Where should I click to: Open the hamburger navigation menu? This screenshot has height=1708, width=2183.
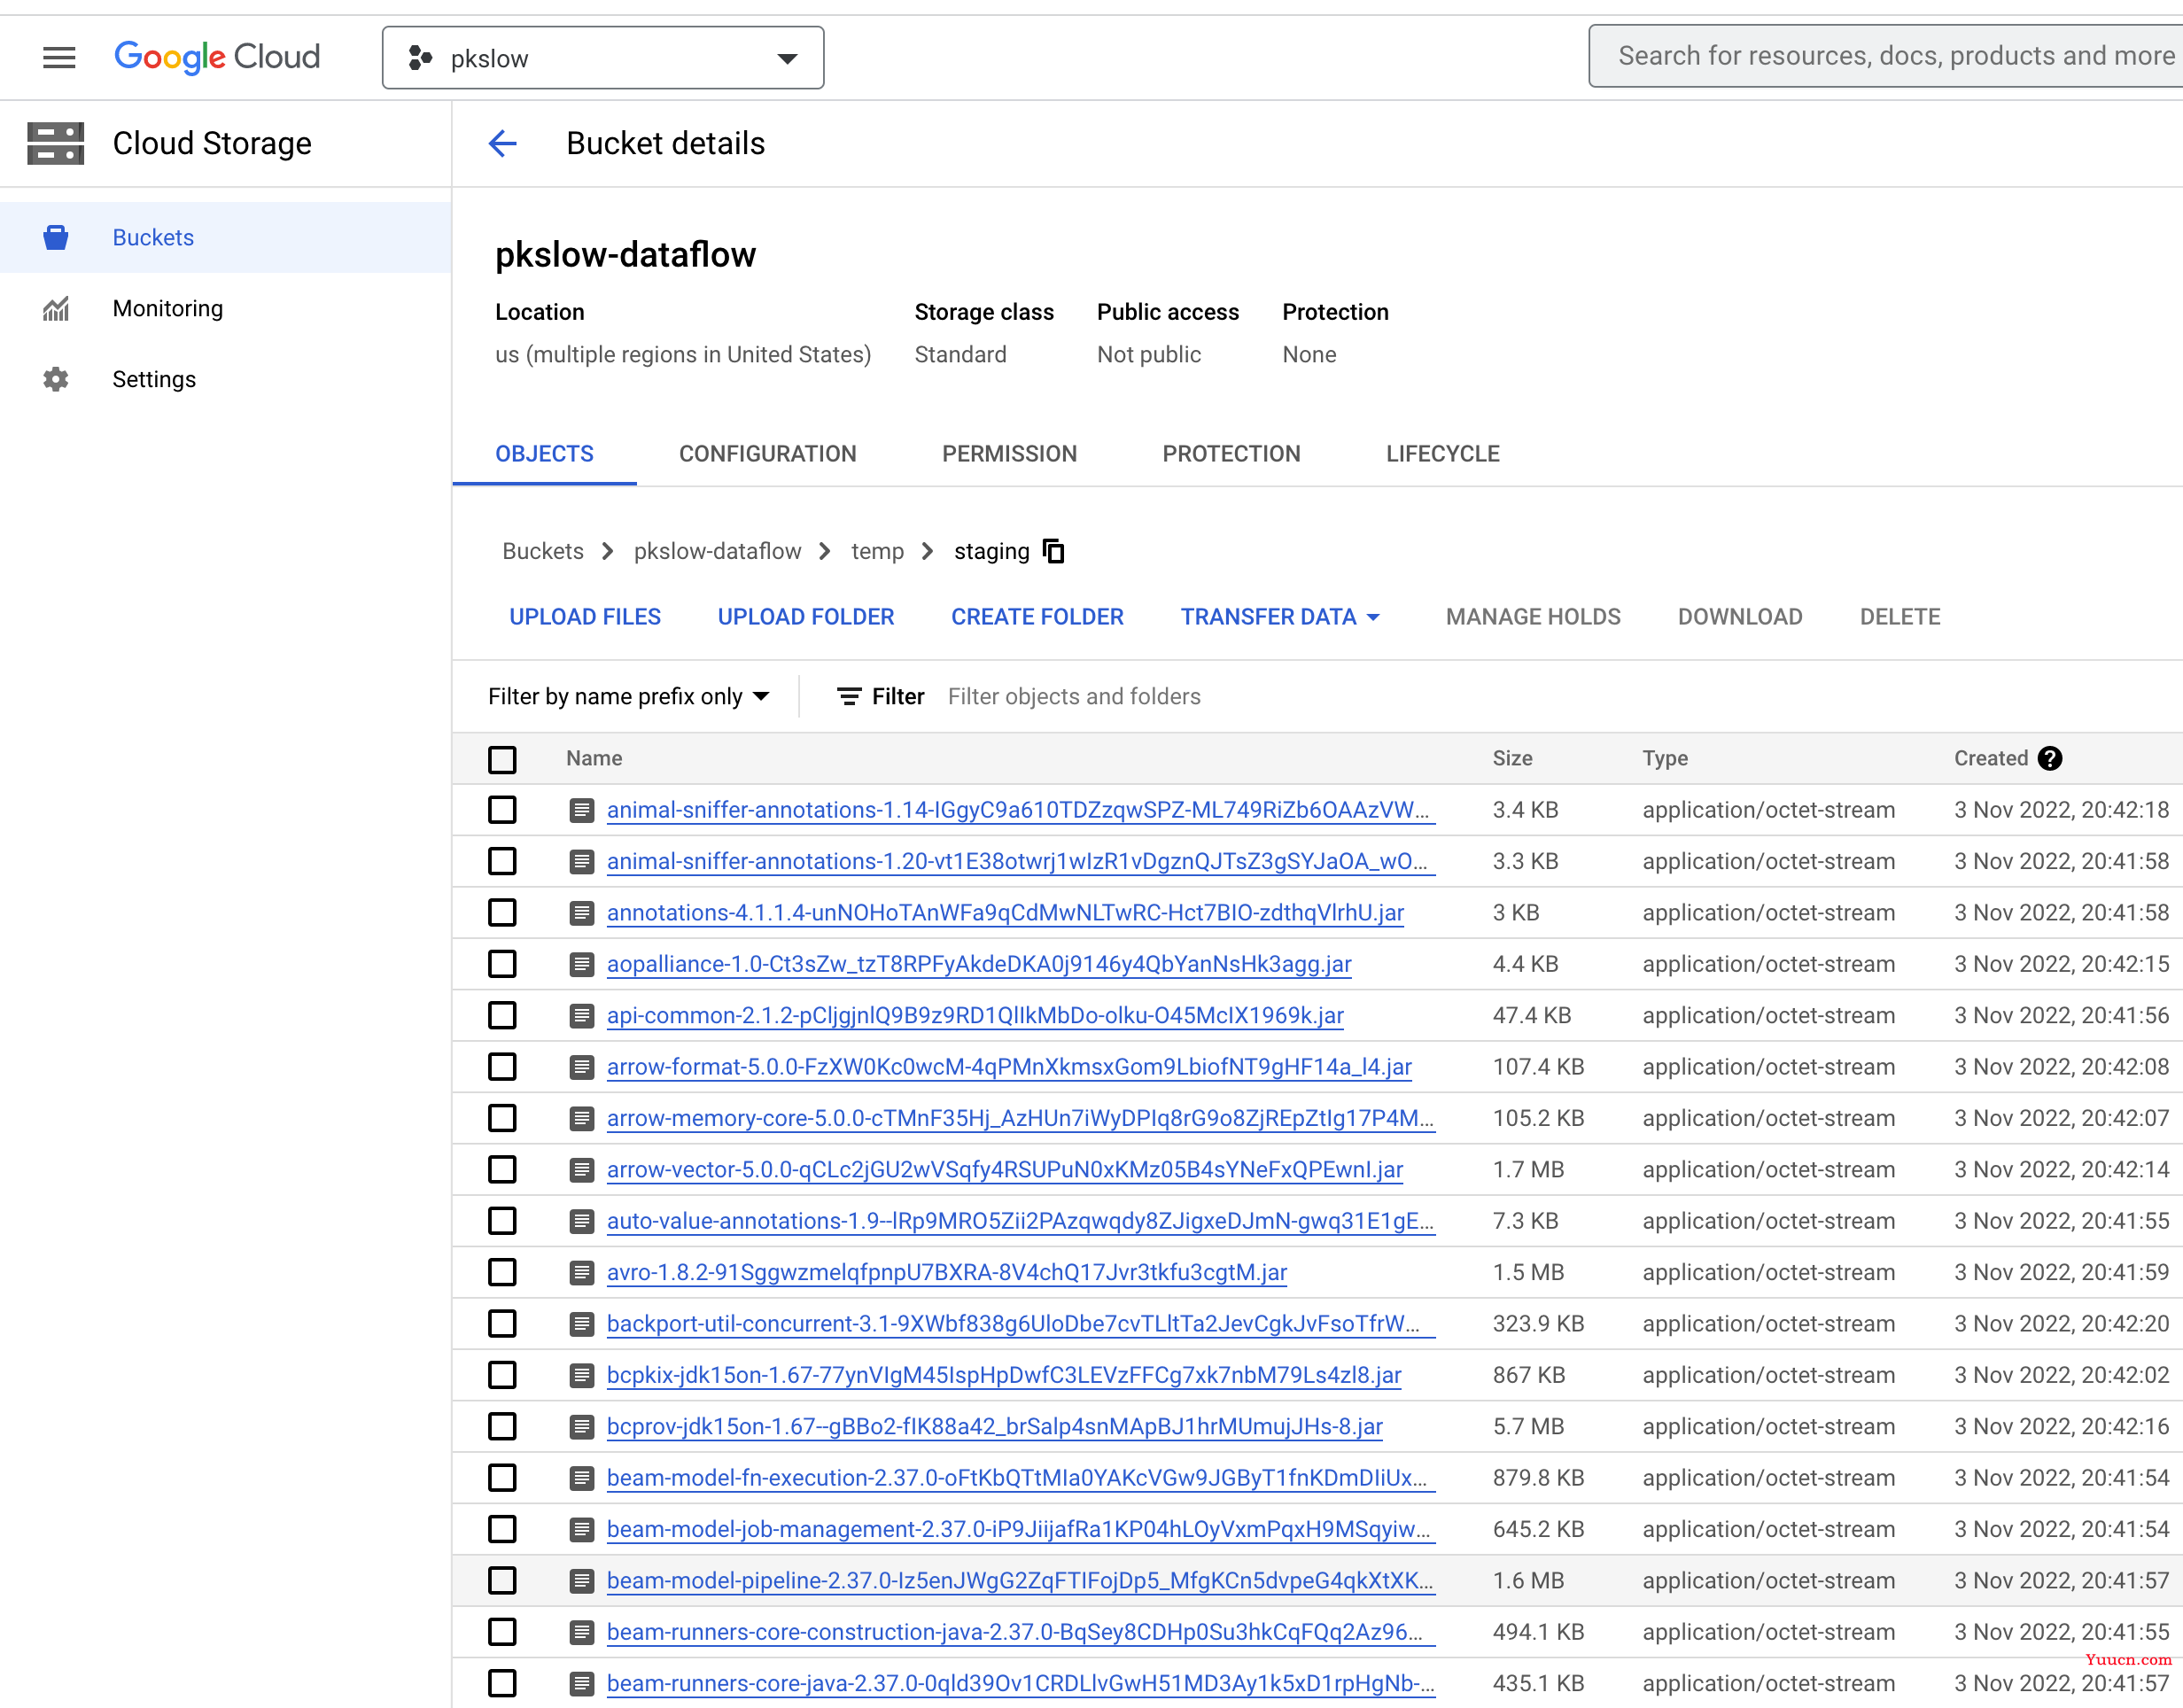coord(59,58)
